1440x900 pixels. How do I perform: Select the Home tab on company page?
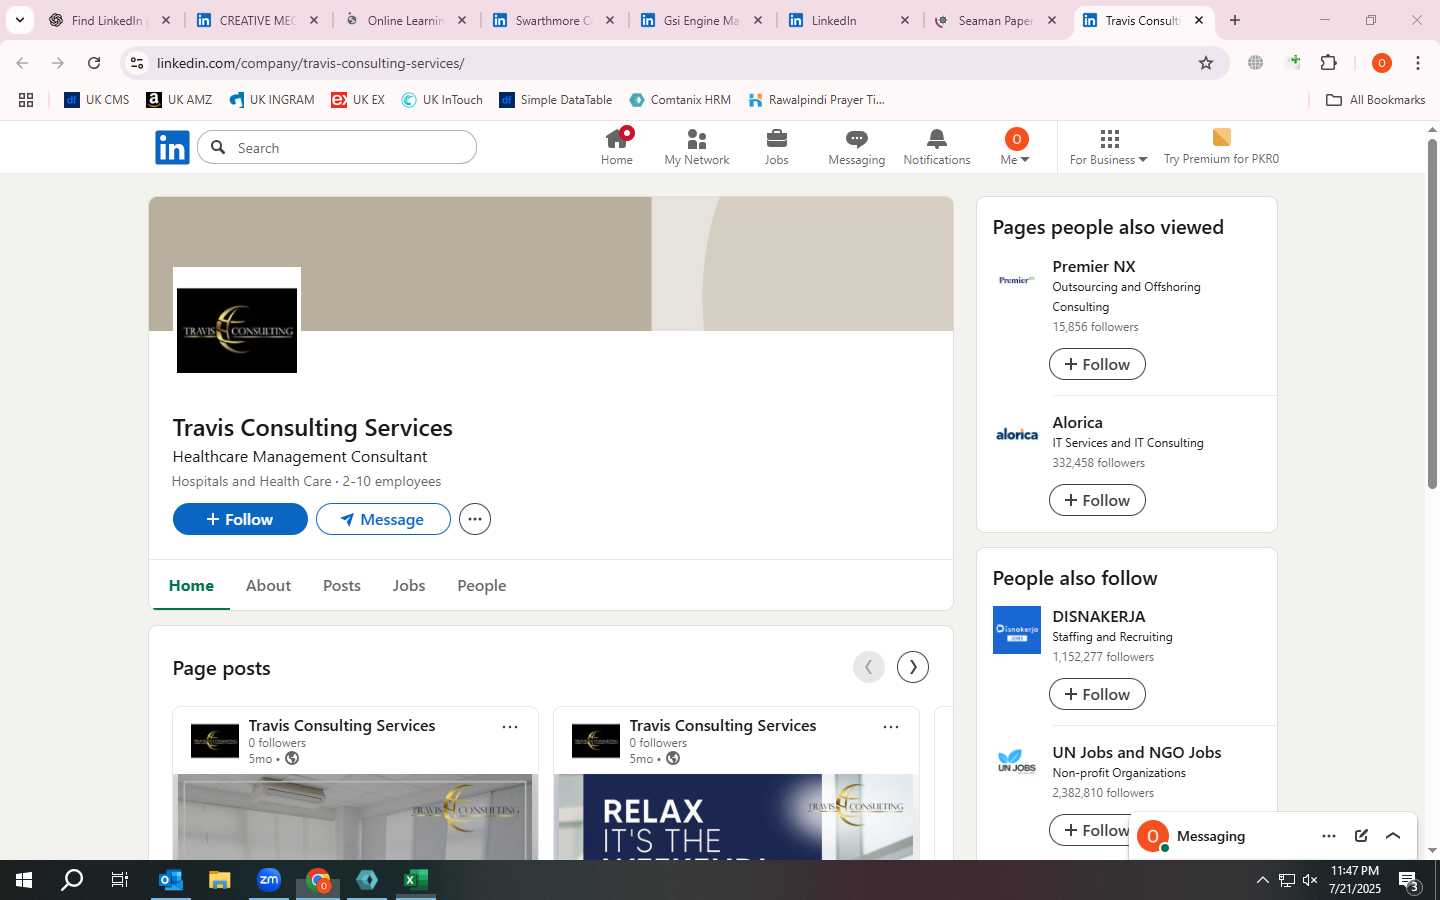191,586
